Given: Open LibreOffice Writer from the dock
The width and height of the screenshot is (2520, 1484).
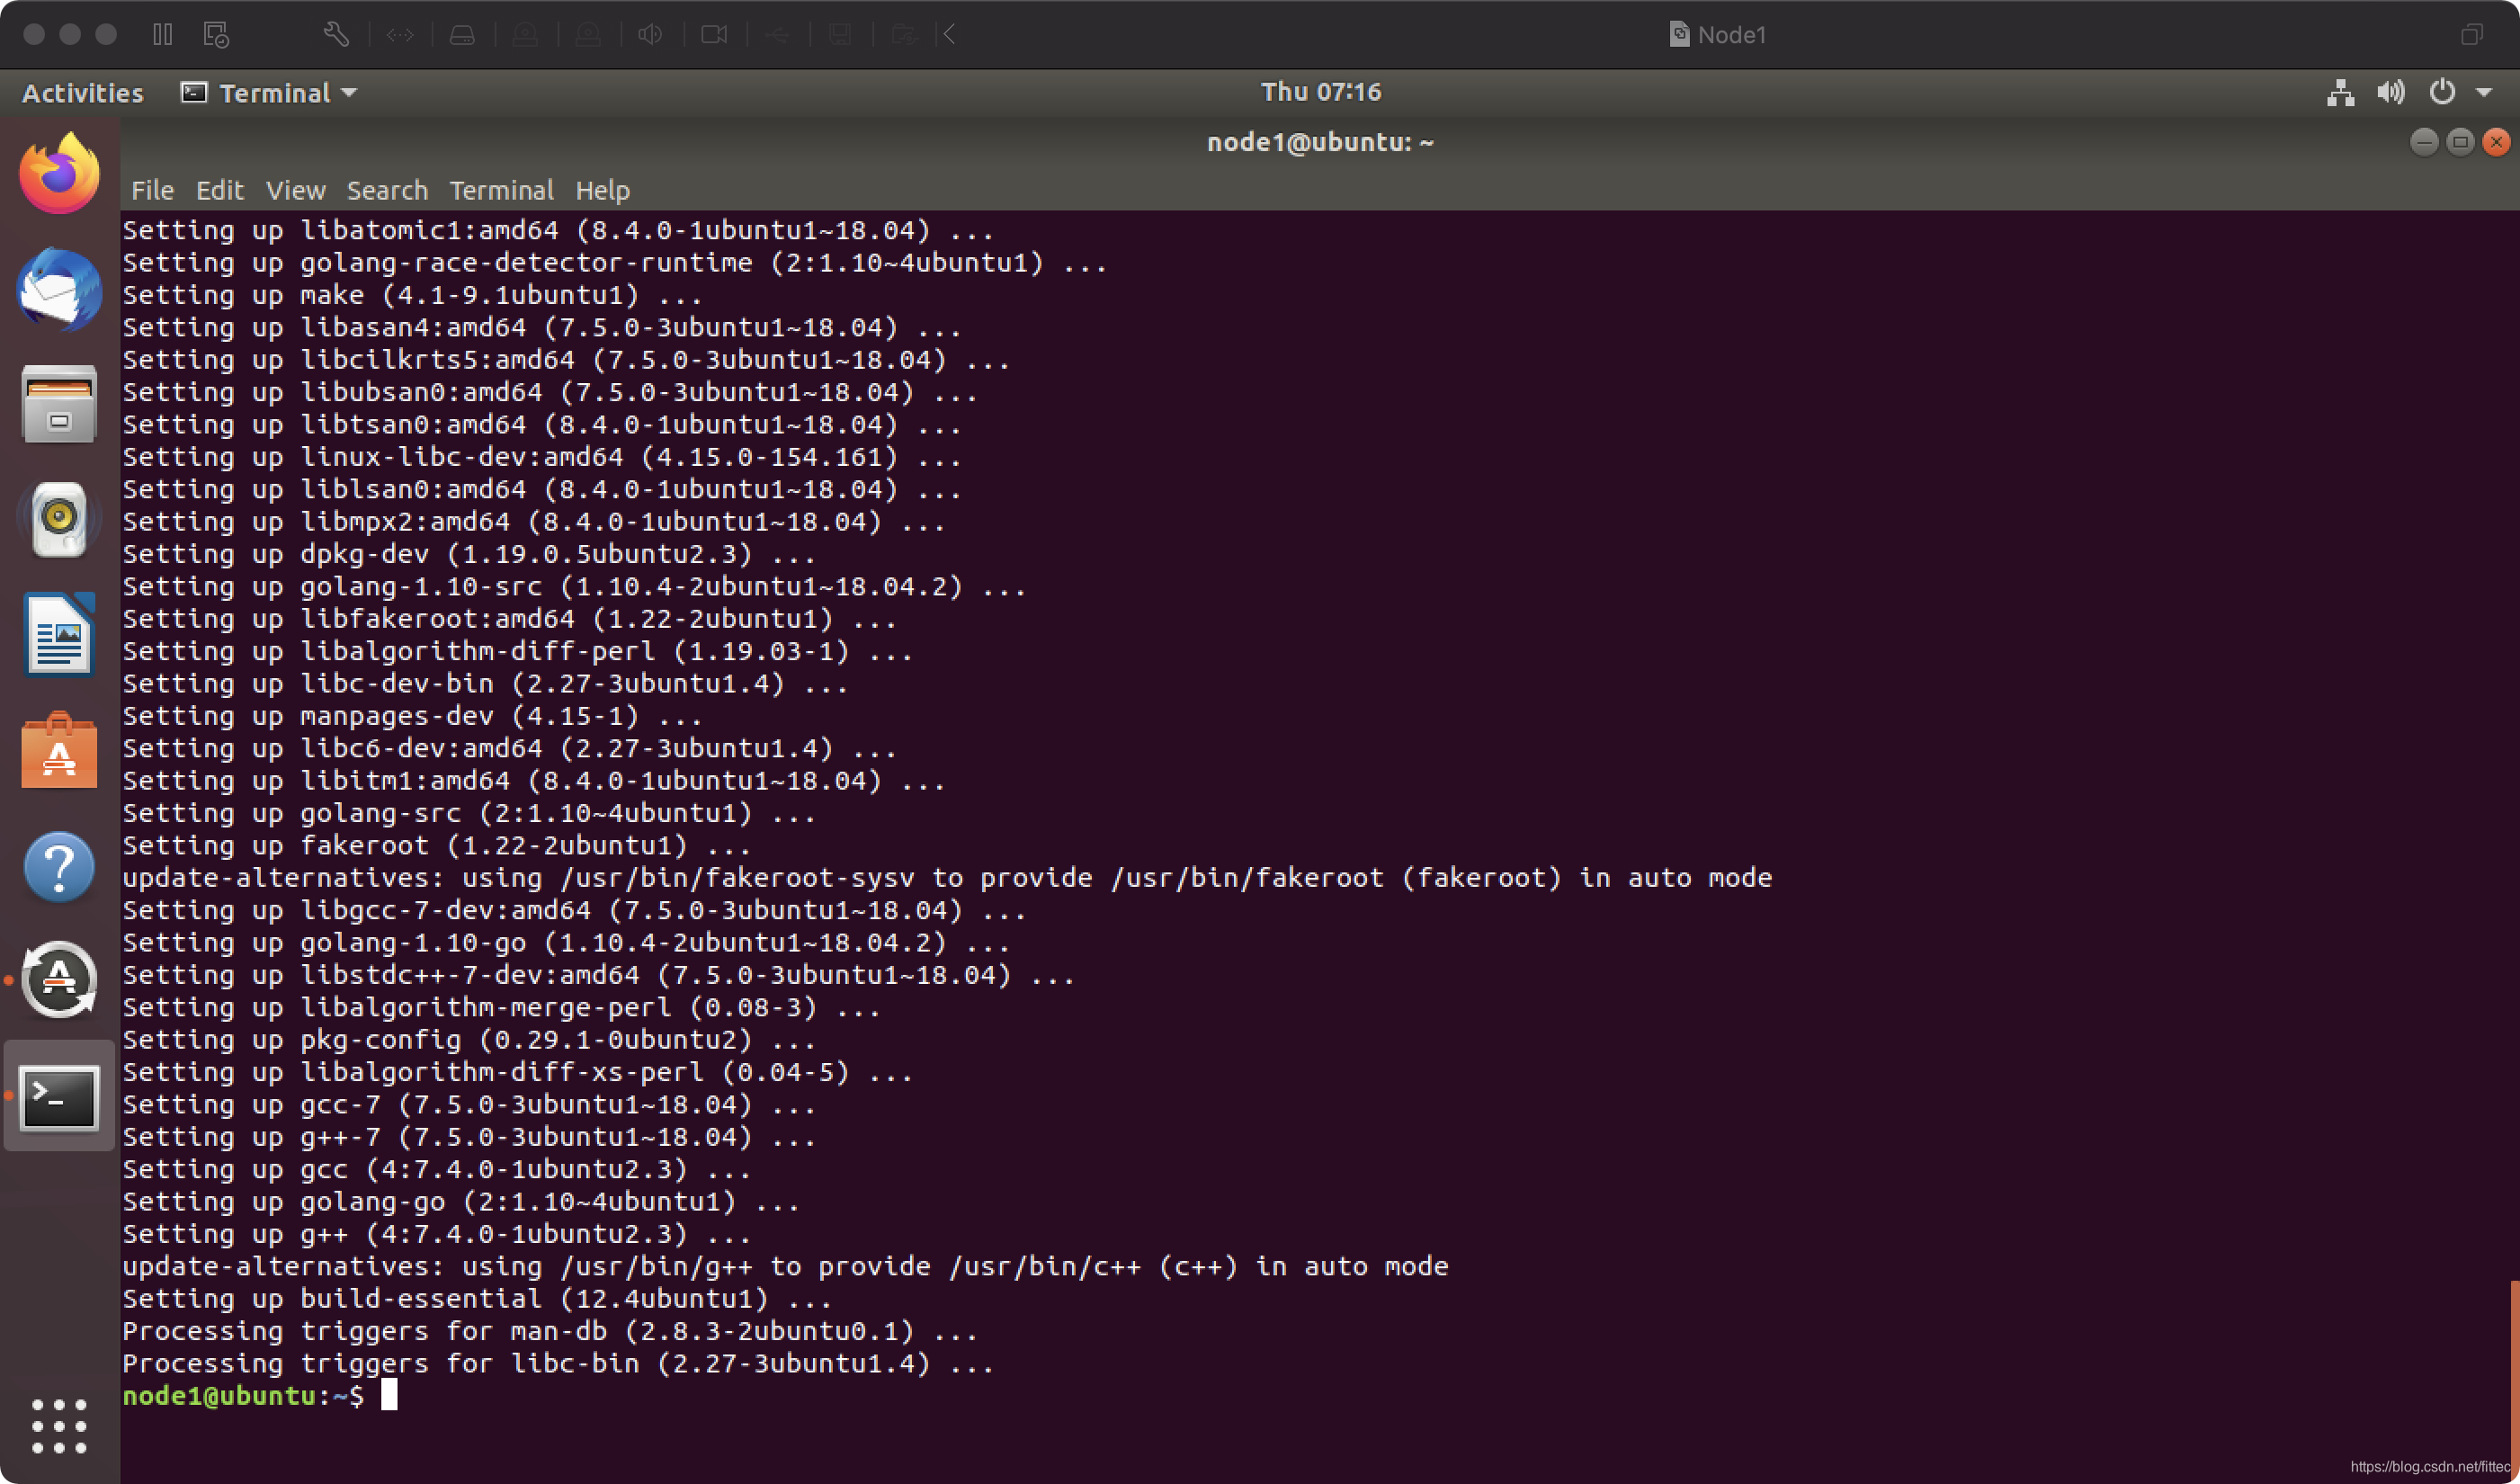Looking at the screenshot, I should click(x=59, y=635).
